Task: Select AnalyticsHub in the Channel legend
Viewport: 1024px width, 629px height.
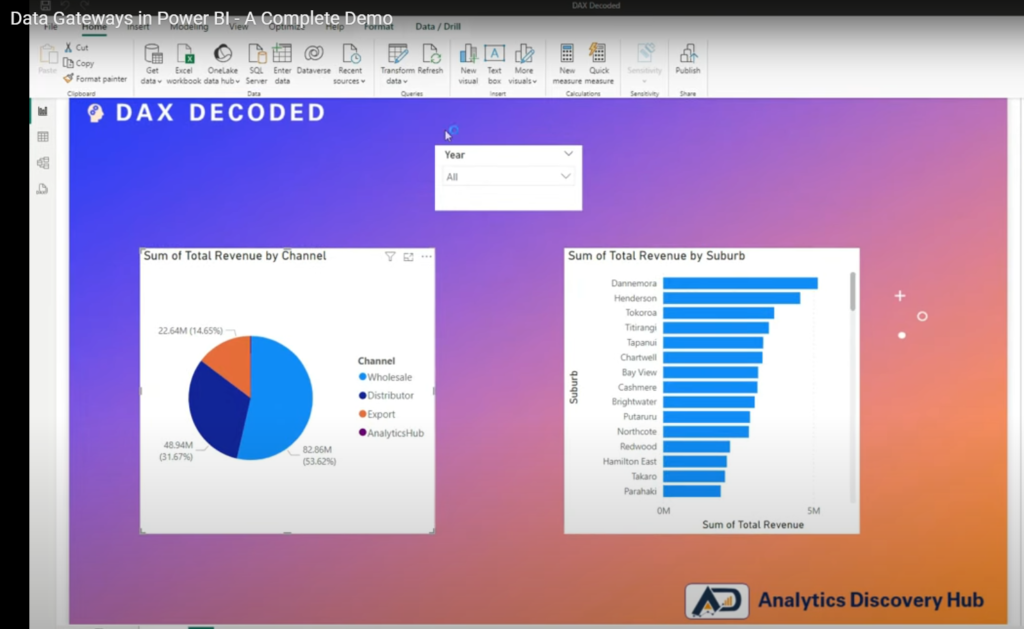Action: [391, 433]
